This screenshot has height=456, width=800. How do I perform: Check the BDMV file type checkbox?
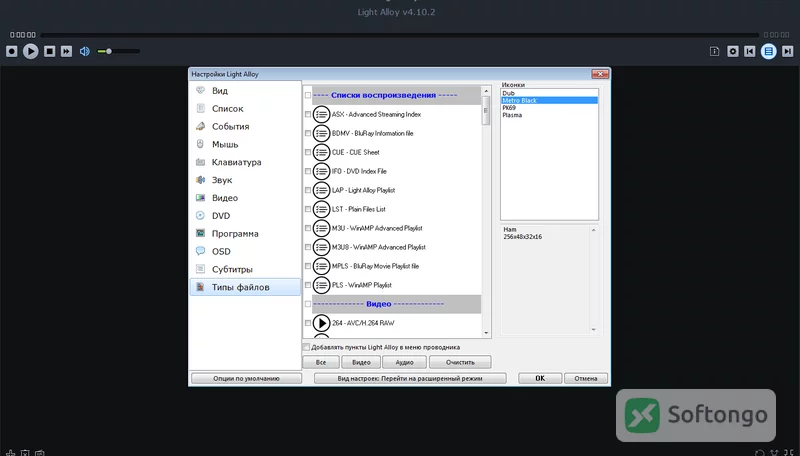point(308,133)
